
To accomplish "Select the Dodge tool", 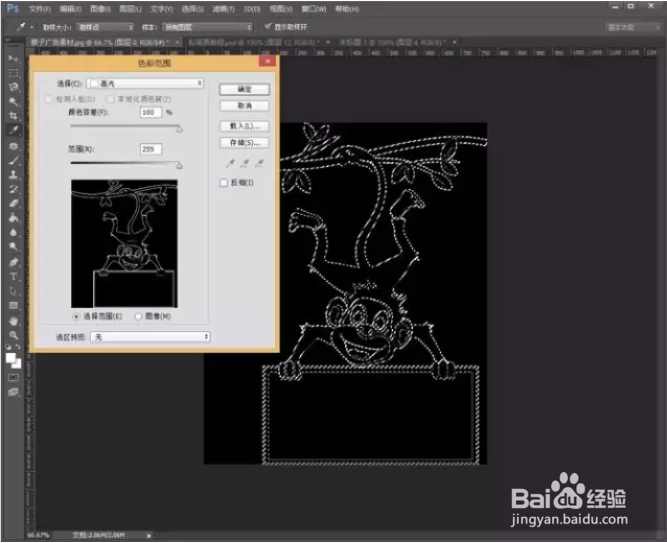I will click(13, 247).
